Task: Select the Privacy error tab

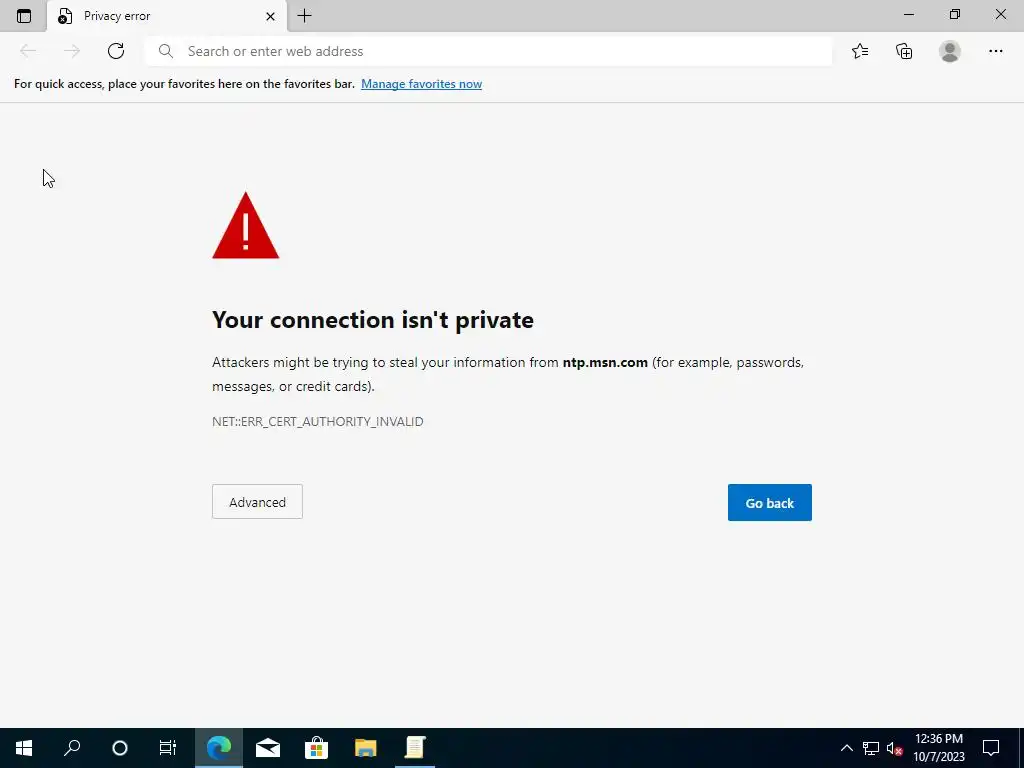Action: pos(167,16)
